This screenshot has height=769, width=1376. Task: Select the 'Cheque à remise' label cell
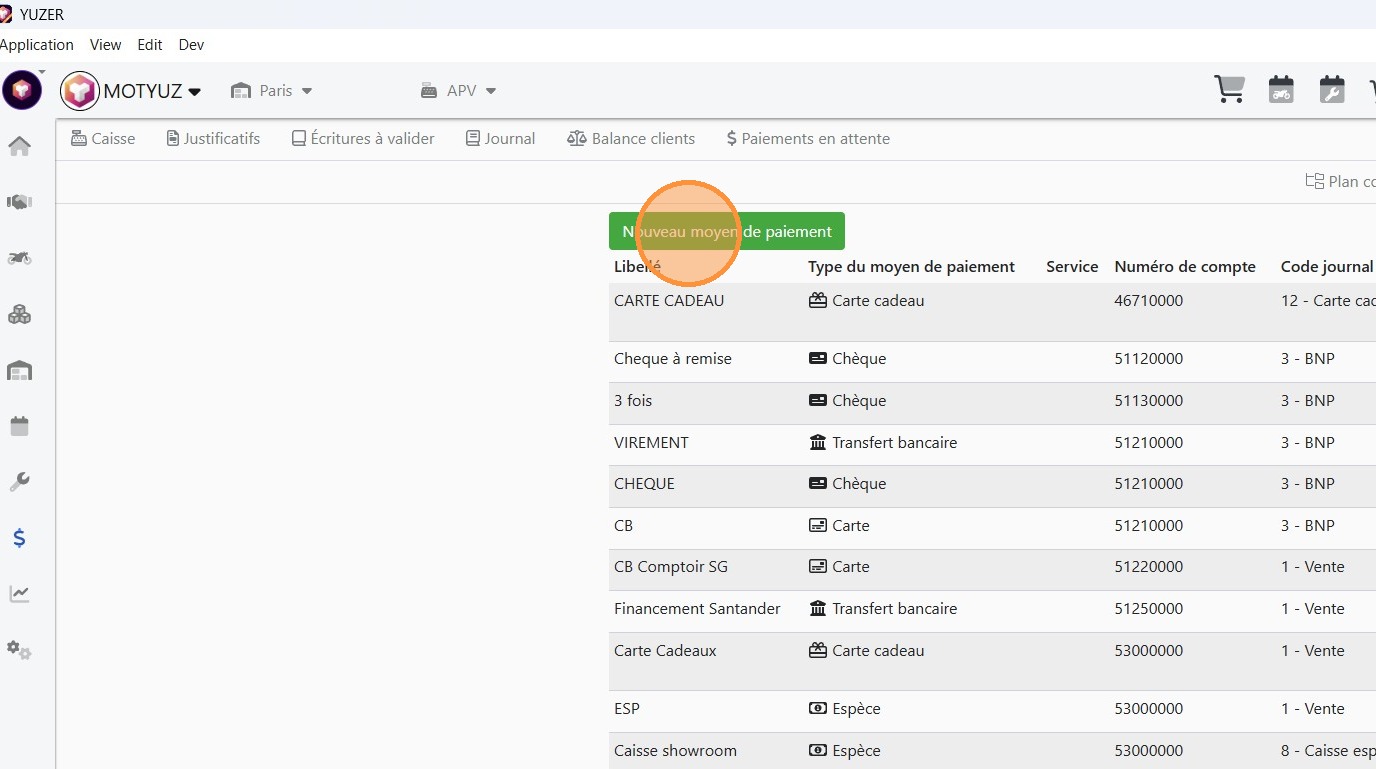673,359
